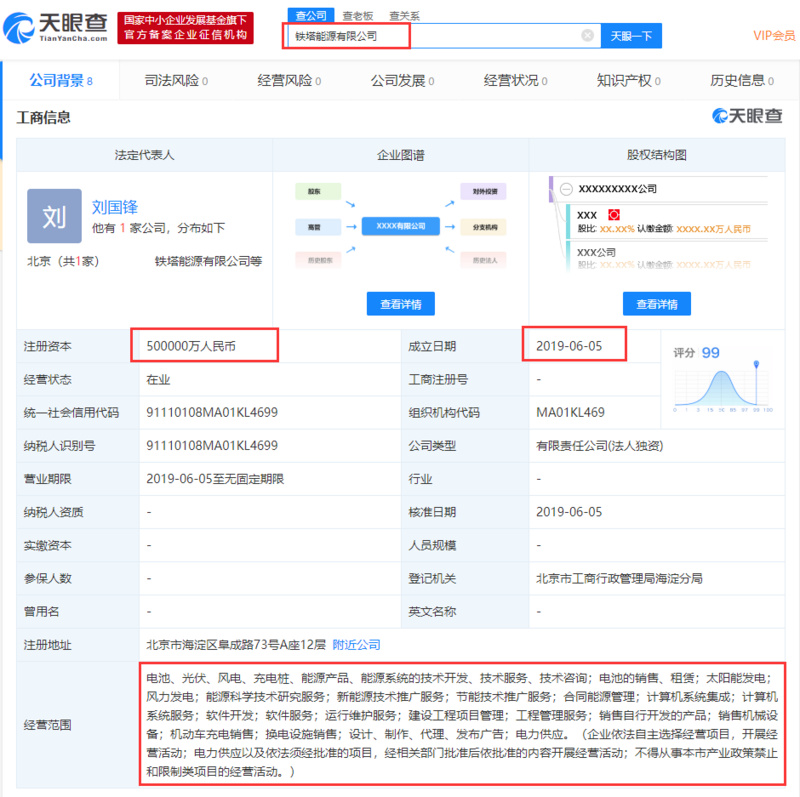Click the 高管 node in enterprise graph
The image size is (800, 797).
pyautogui.click(x=317, y=226)
